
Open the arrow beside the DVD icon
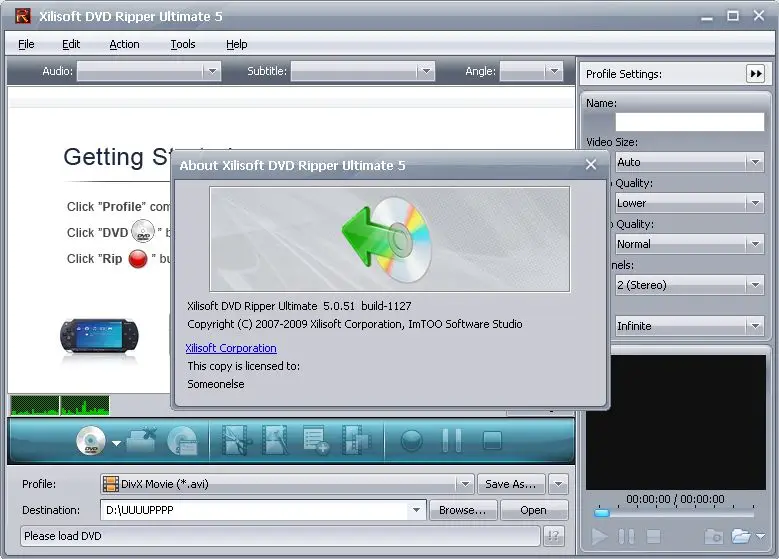[x=116, y=443]
